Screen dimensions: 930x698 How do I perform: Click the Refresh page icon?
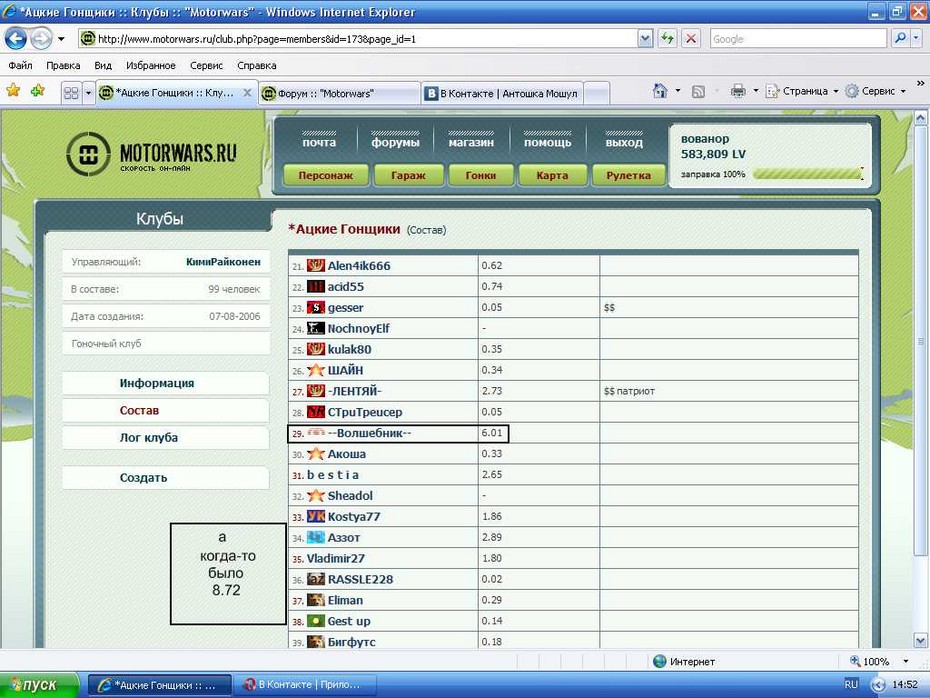click(x=668, y=39)
